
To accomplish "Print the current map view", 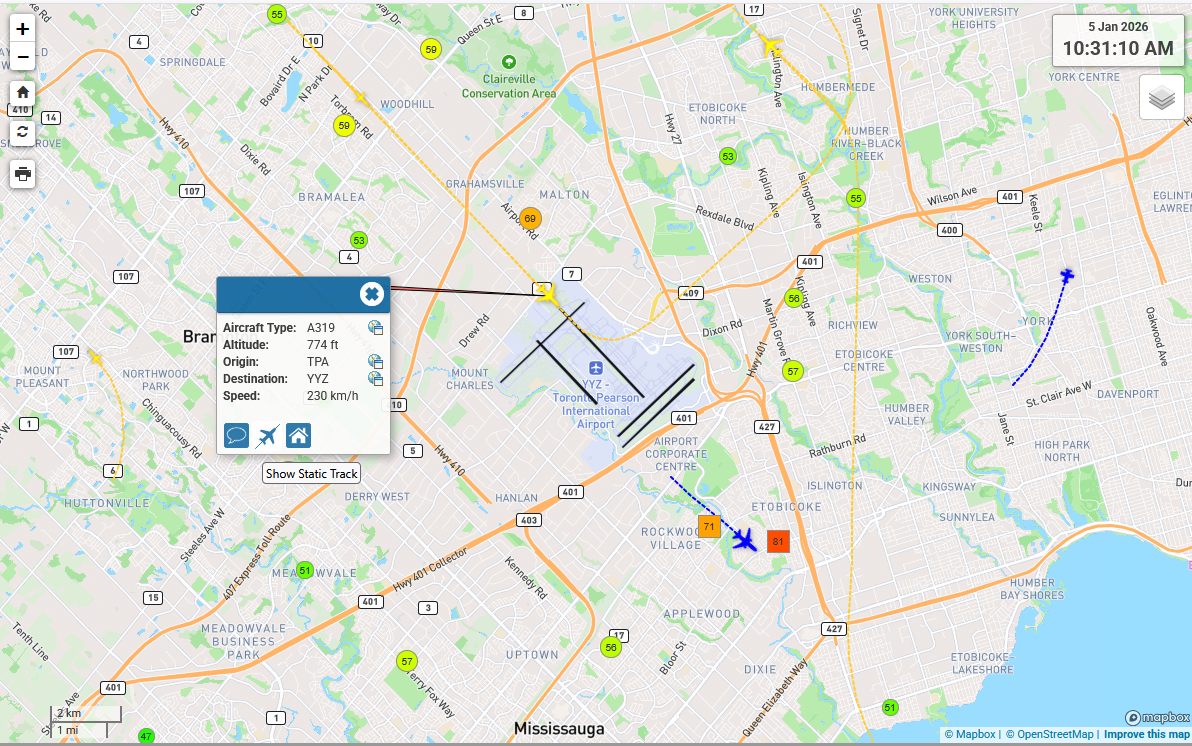I will coord(23,173).
